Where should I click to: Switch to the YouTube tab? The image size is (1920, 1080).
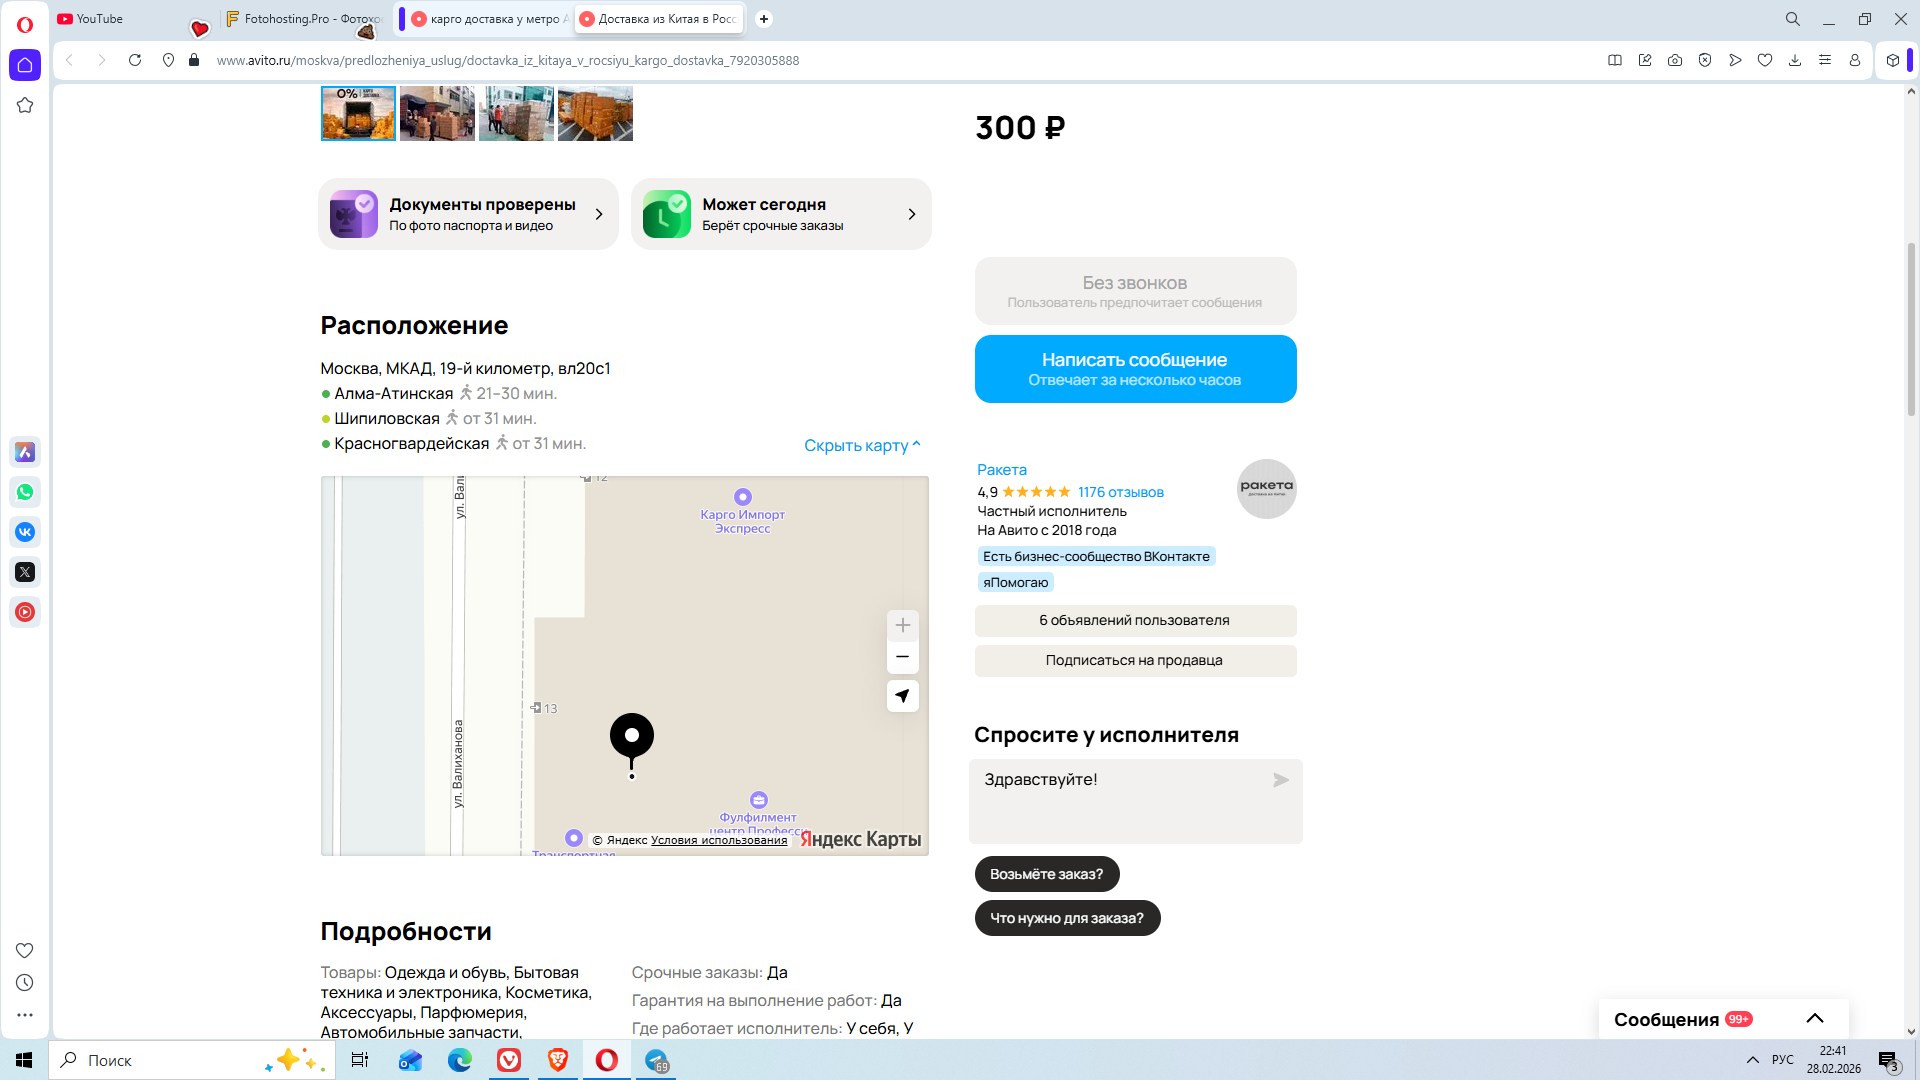point(100,19)
